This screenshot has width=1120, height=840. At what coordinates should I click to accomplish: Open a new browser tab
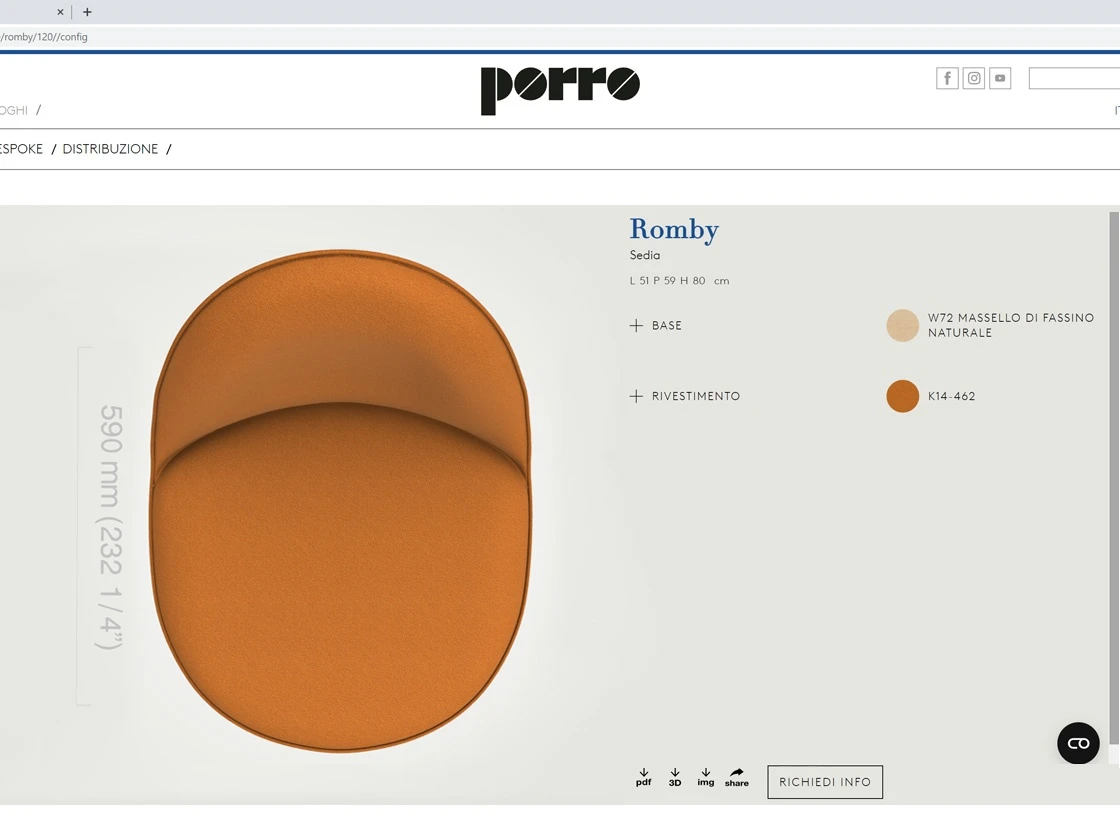[87, 12]
